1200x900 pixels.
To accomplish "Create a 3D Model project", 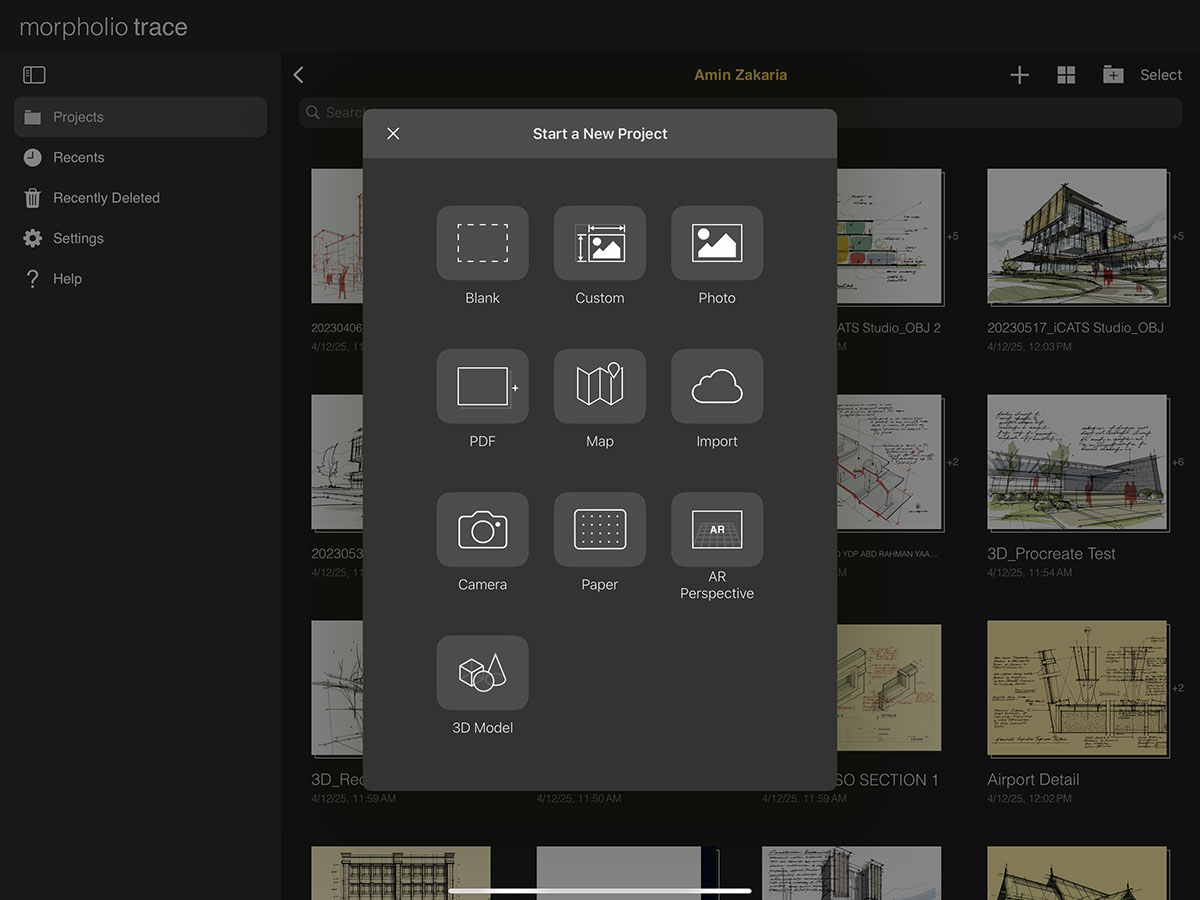I will coord(482,672).
